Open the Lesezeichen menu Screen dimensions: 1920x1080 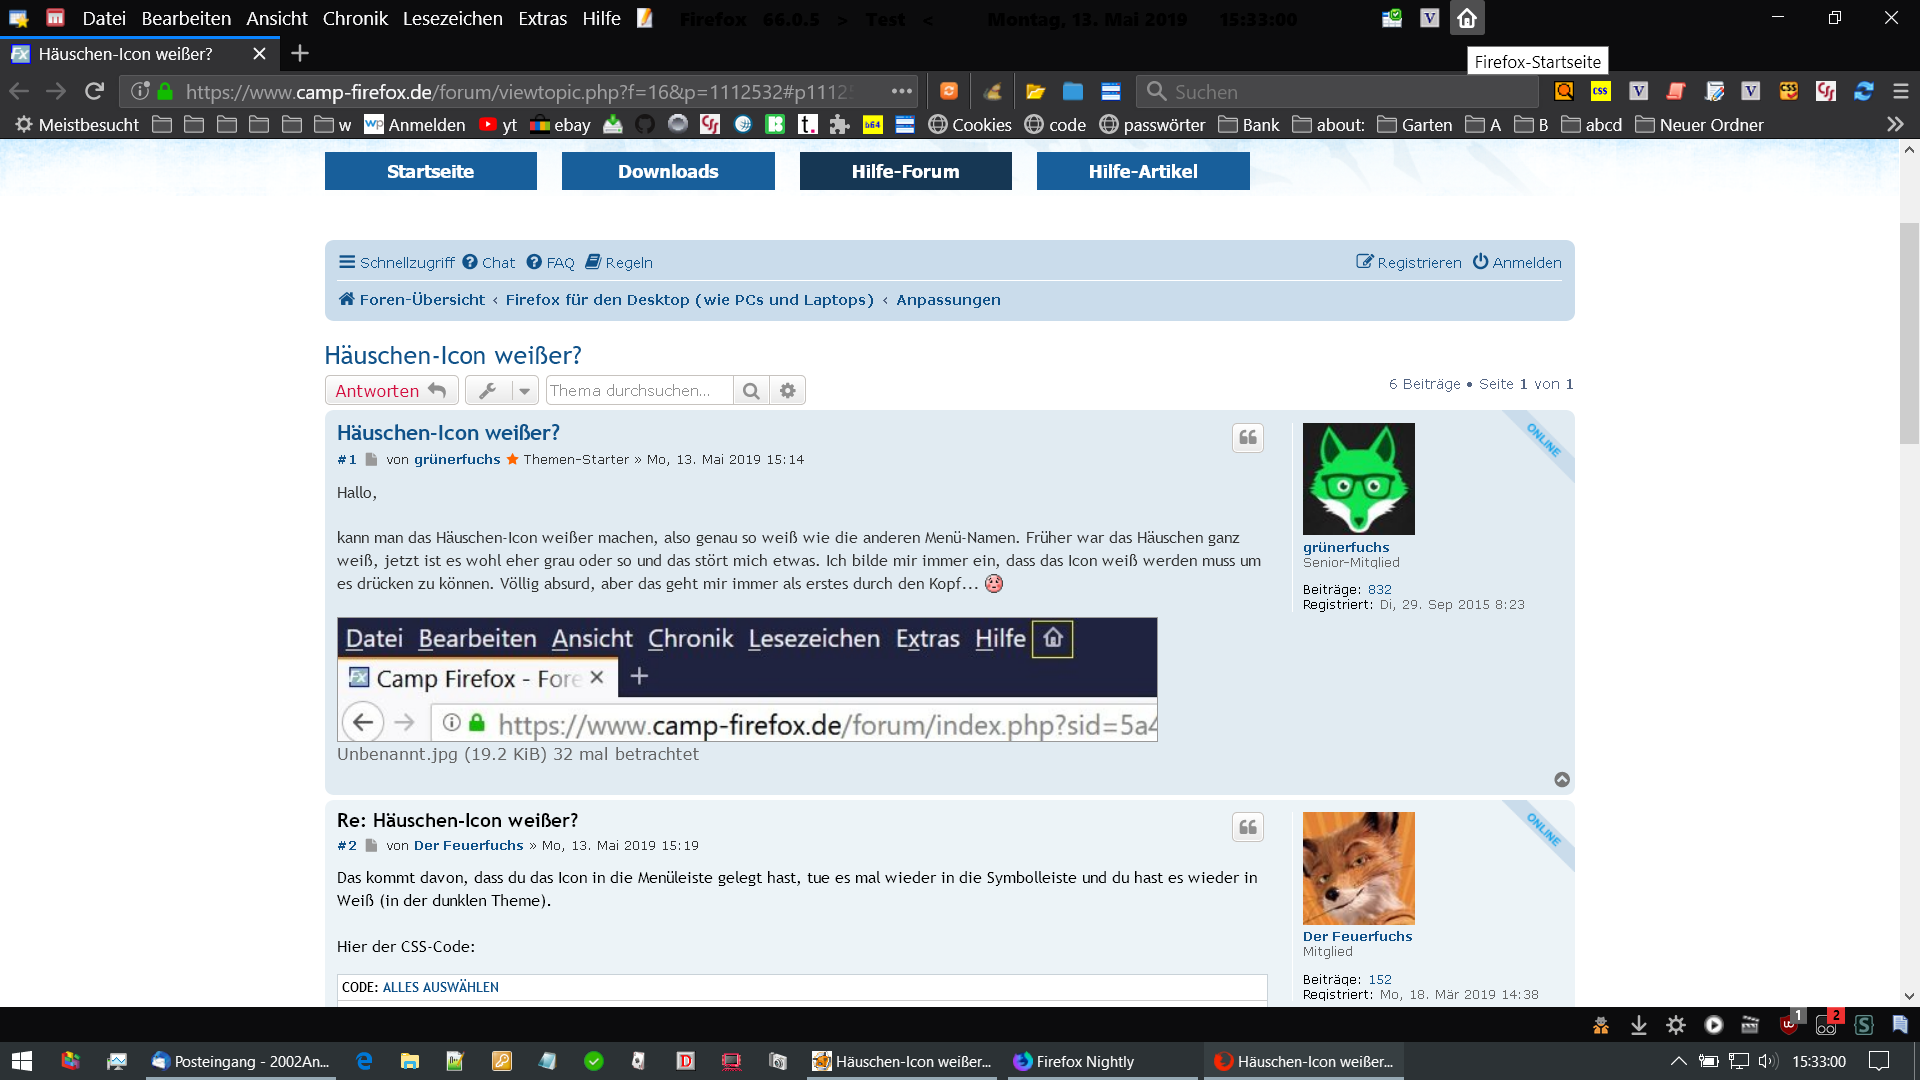pyautogui.click(x=452, y=18)
